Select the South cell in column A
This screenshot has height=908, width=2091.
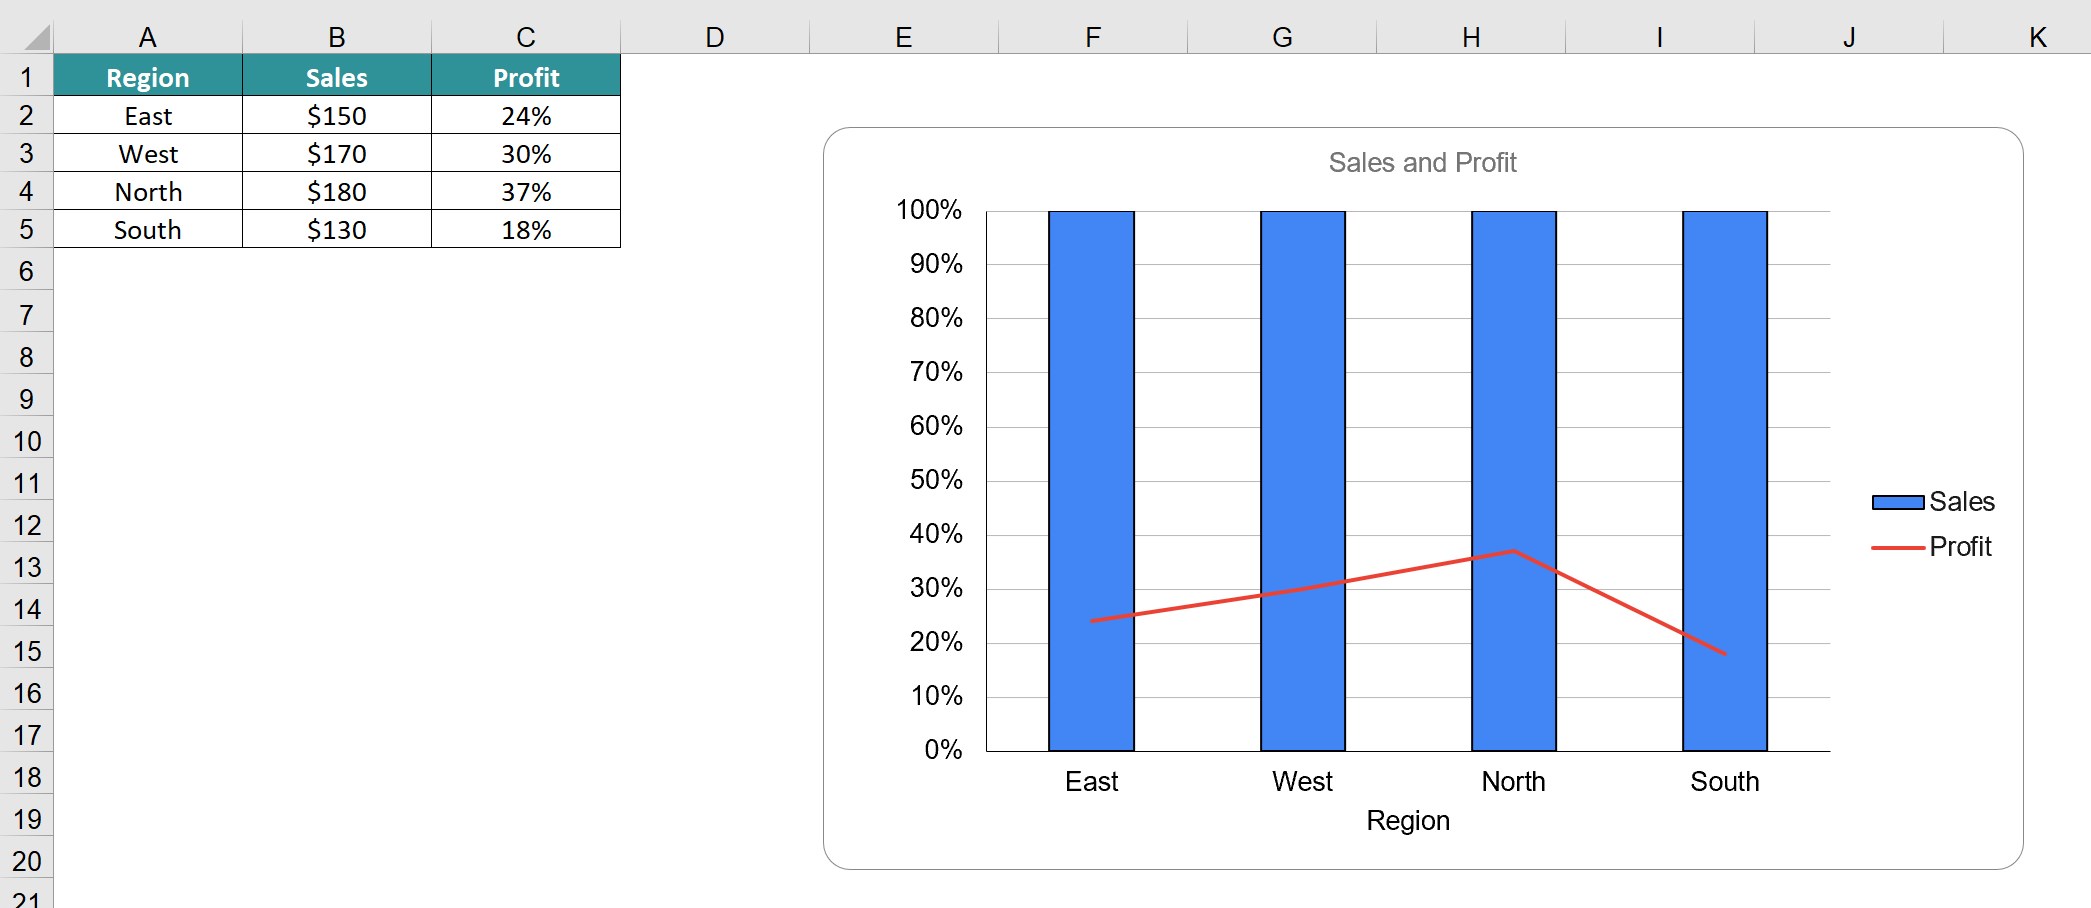(x=148, y=229)
